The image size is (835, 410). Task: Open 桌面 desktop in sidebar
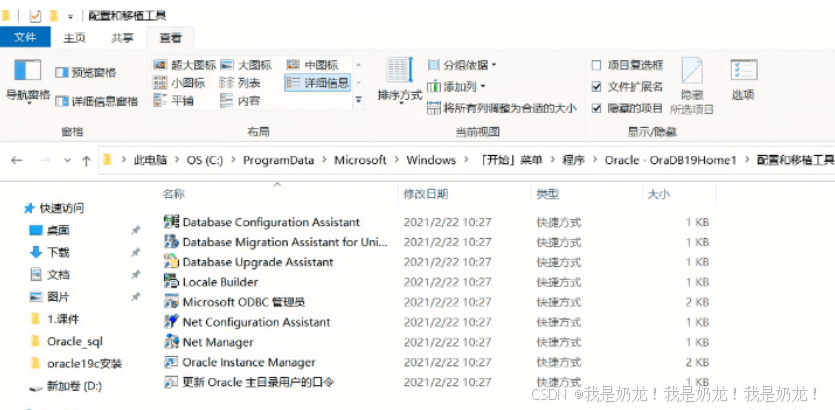click(58, 230)
